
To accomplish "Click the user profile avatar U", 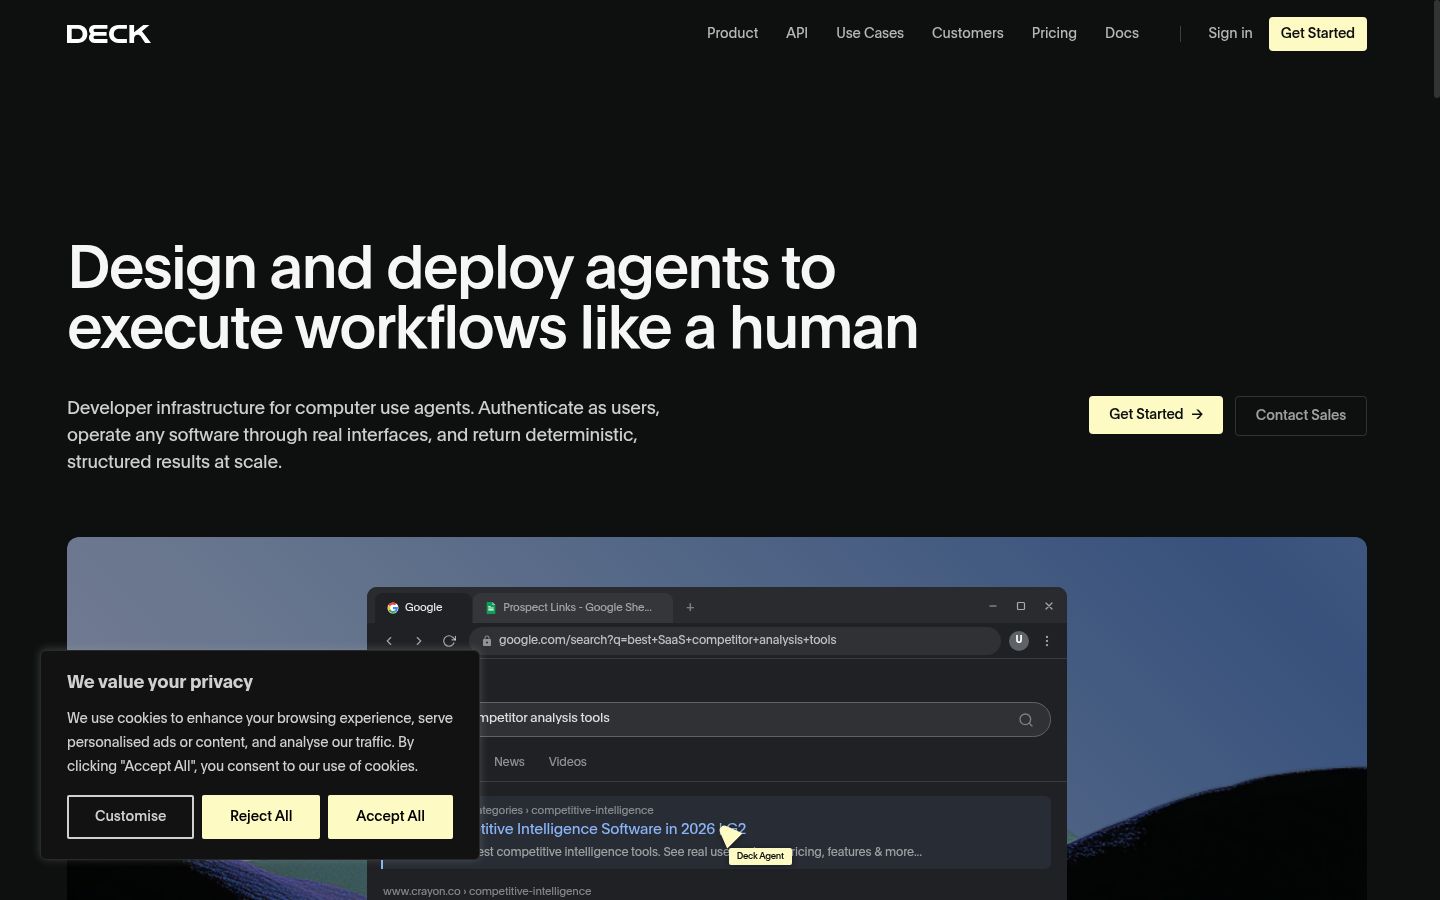I will point(1019,641).
